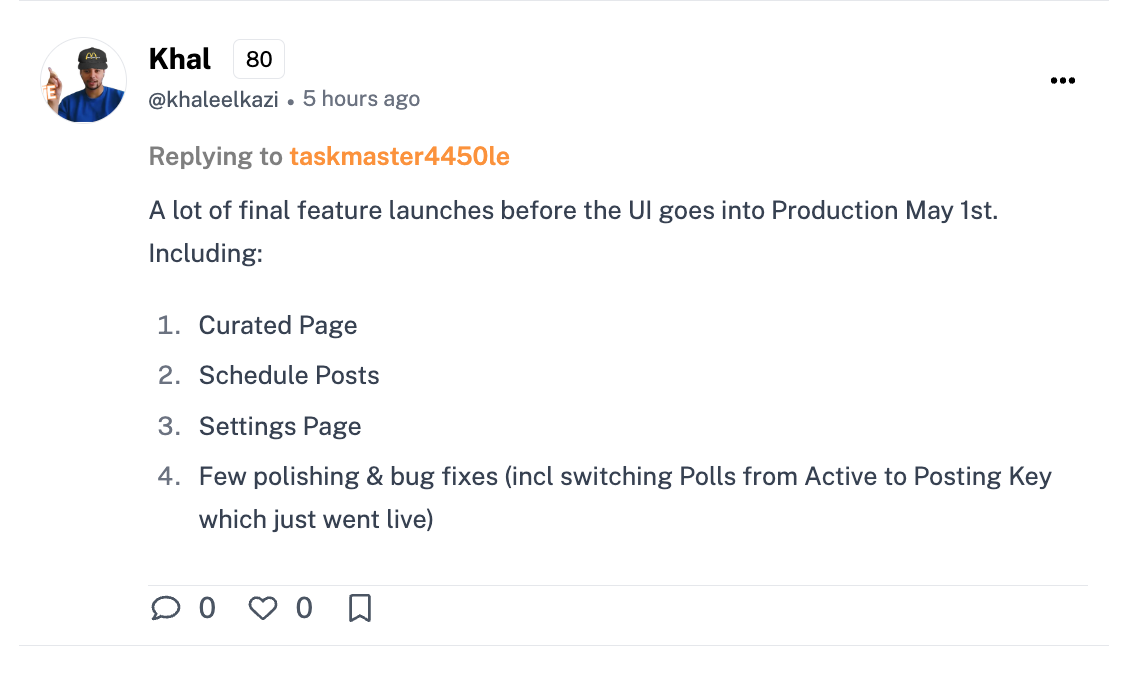Image resolution: width=1132 pixels, height=690 pixels.
Task: Open Khal's profile avatar picture
Action: tap(84, 80)
